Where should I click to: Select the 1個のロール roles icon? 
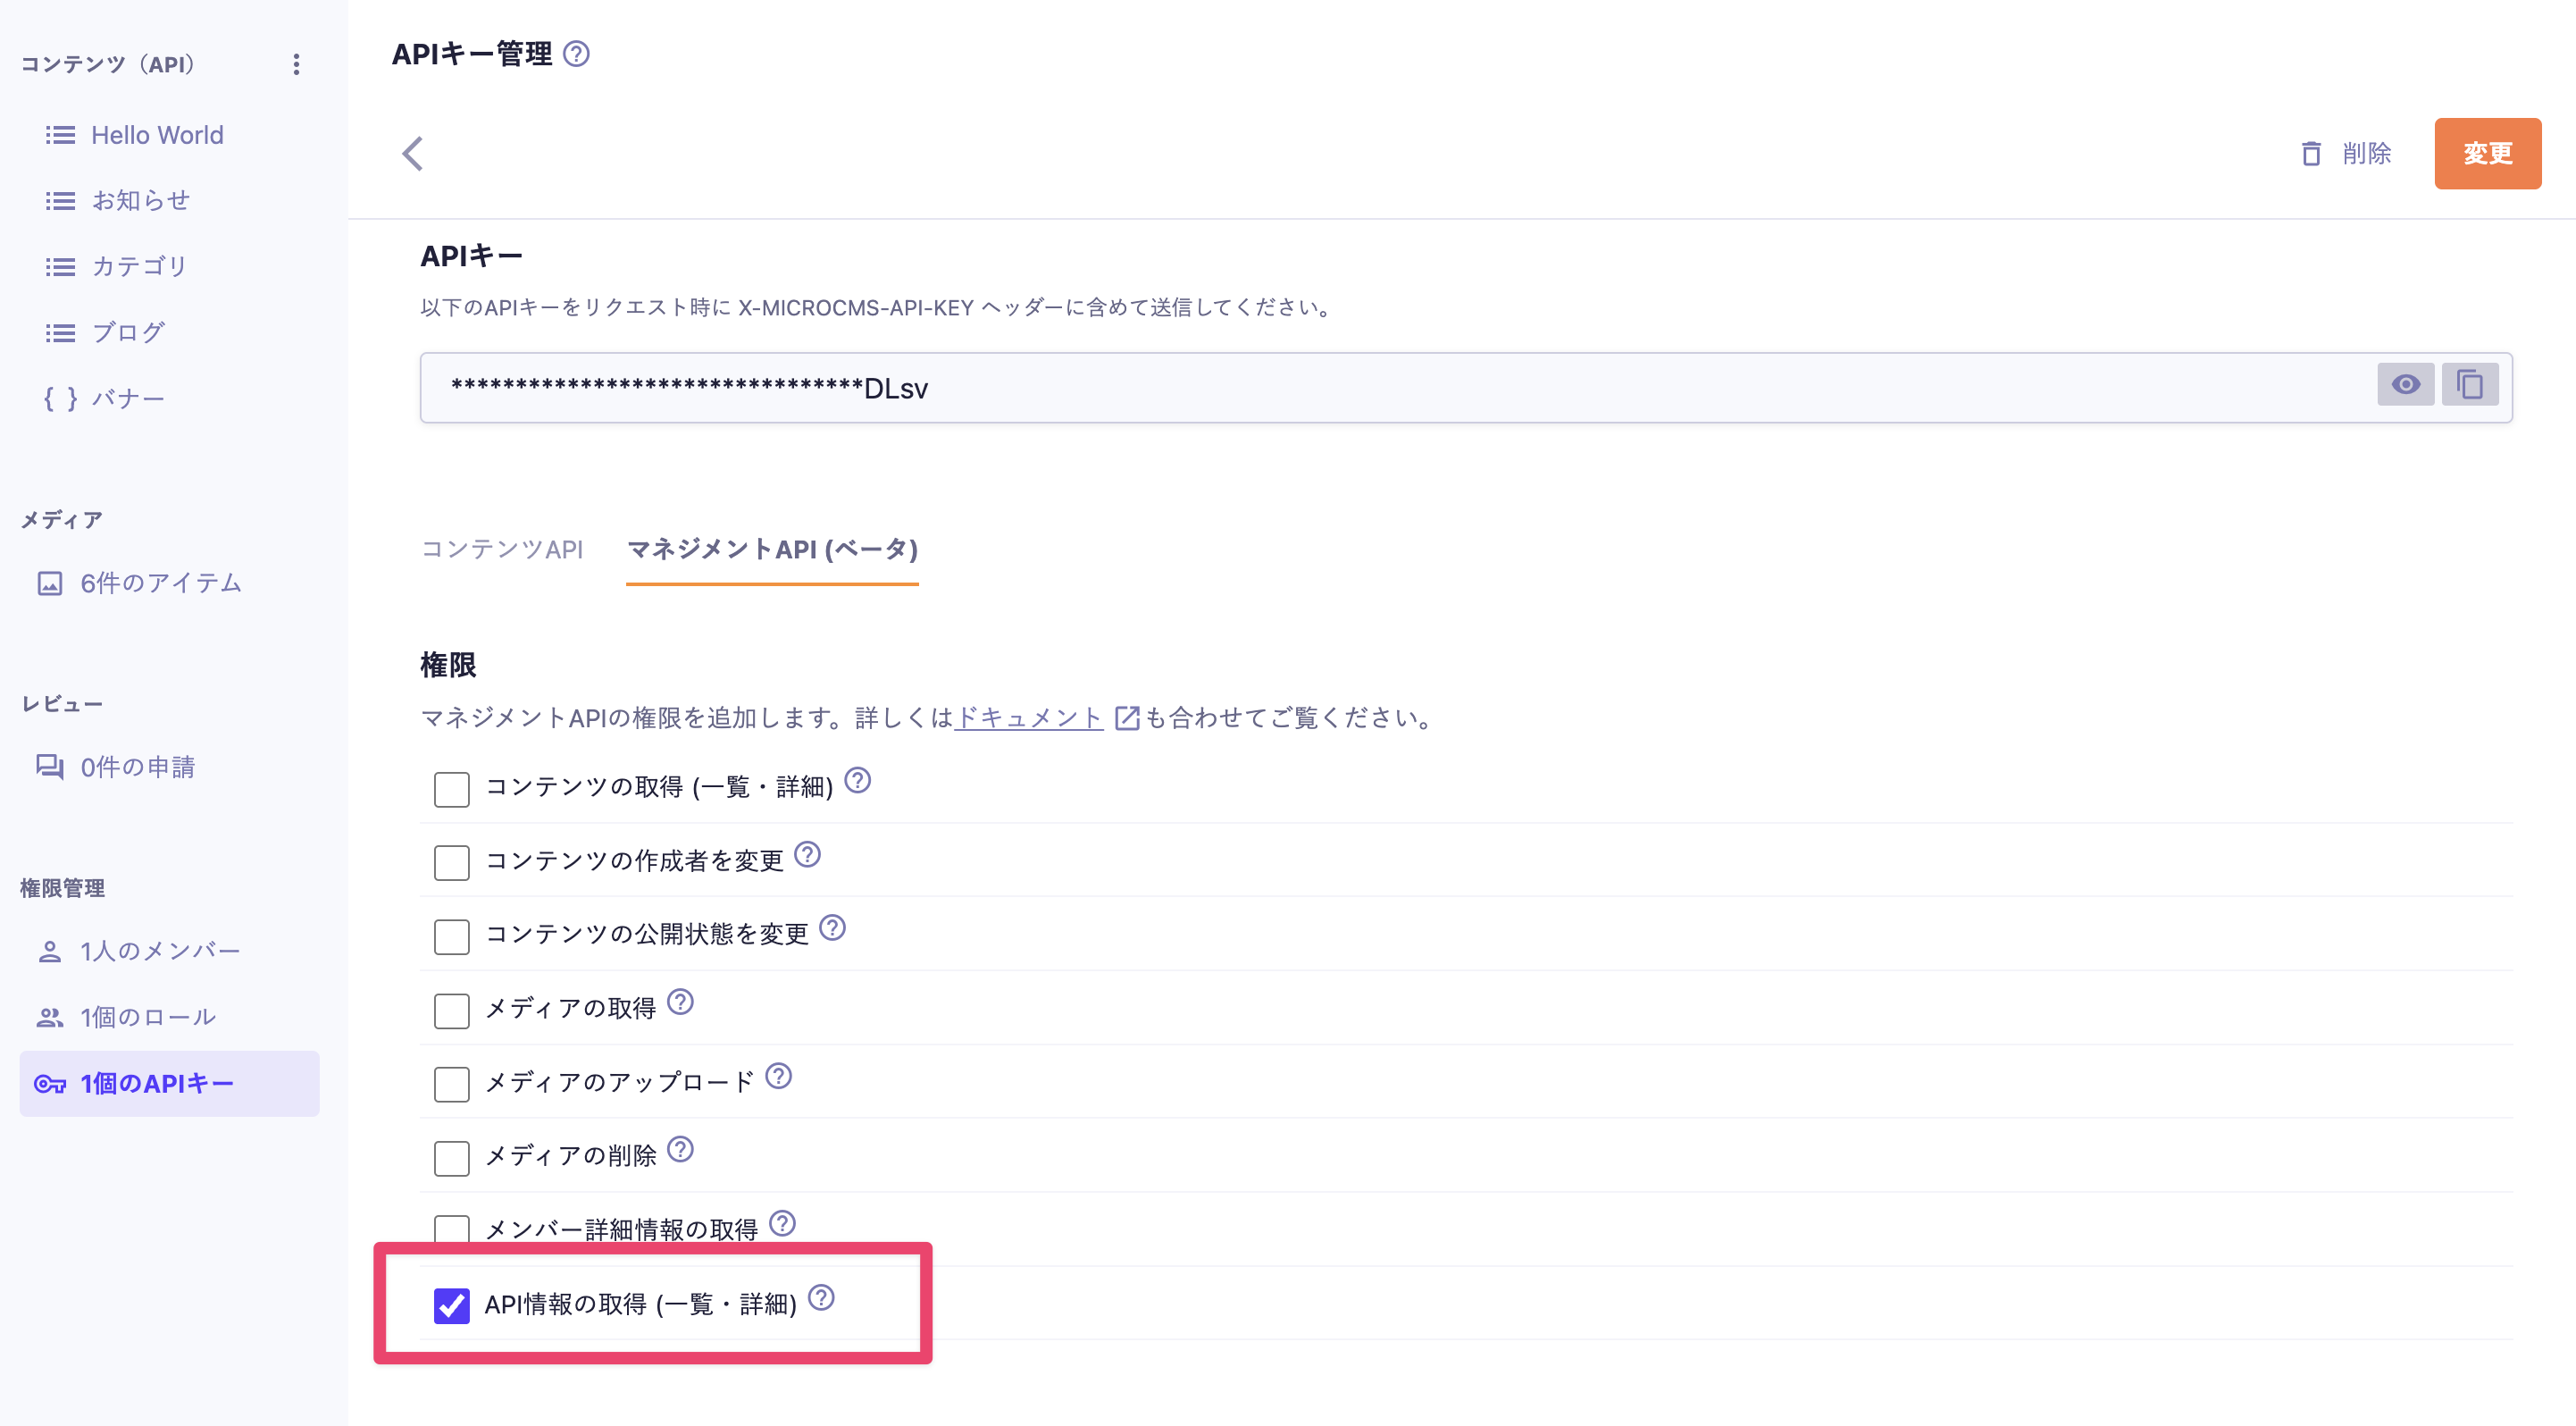pos(49,1016)
